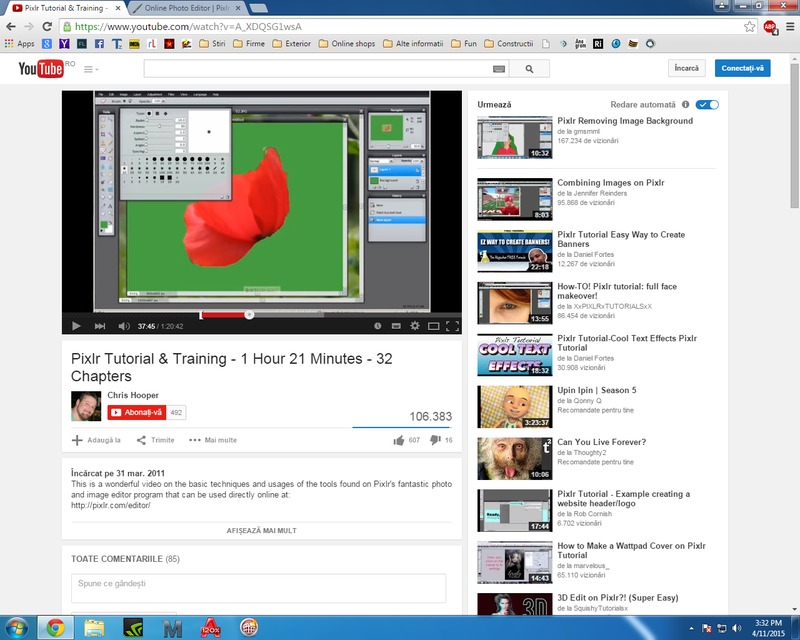This screenshot has height=640, width=800.
Task: Open Can You Live Forever? video
Action: pyautogui.click(x=602, y=442)
